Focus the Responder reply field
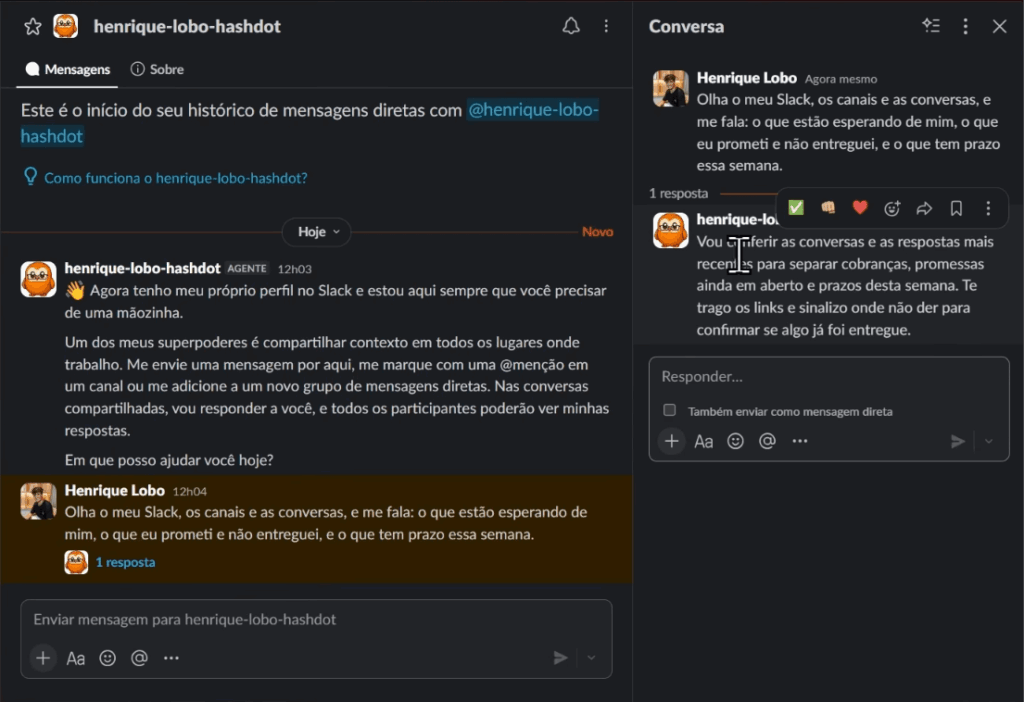 [x=829, y=377]
